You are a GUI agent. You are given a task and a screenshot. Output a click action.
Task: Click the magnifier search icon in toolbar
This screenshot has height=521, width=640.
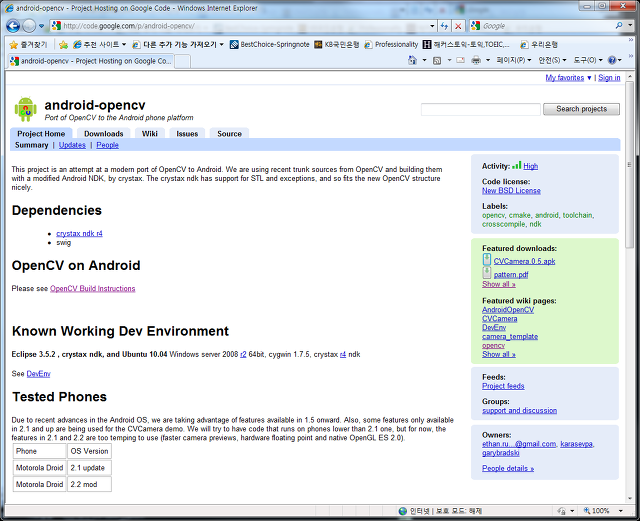pyautogui.click(x=619, y=26)
